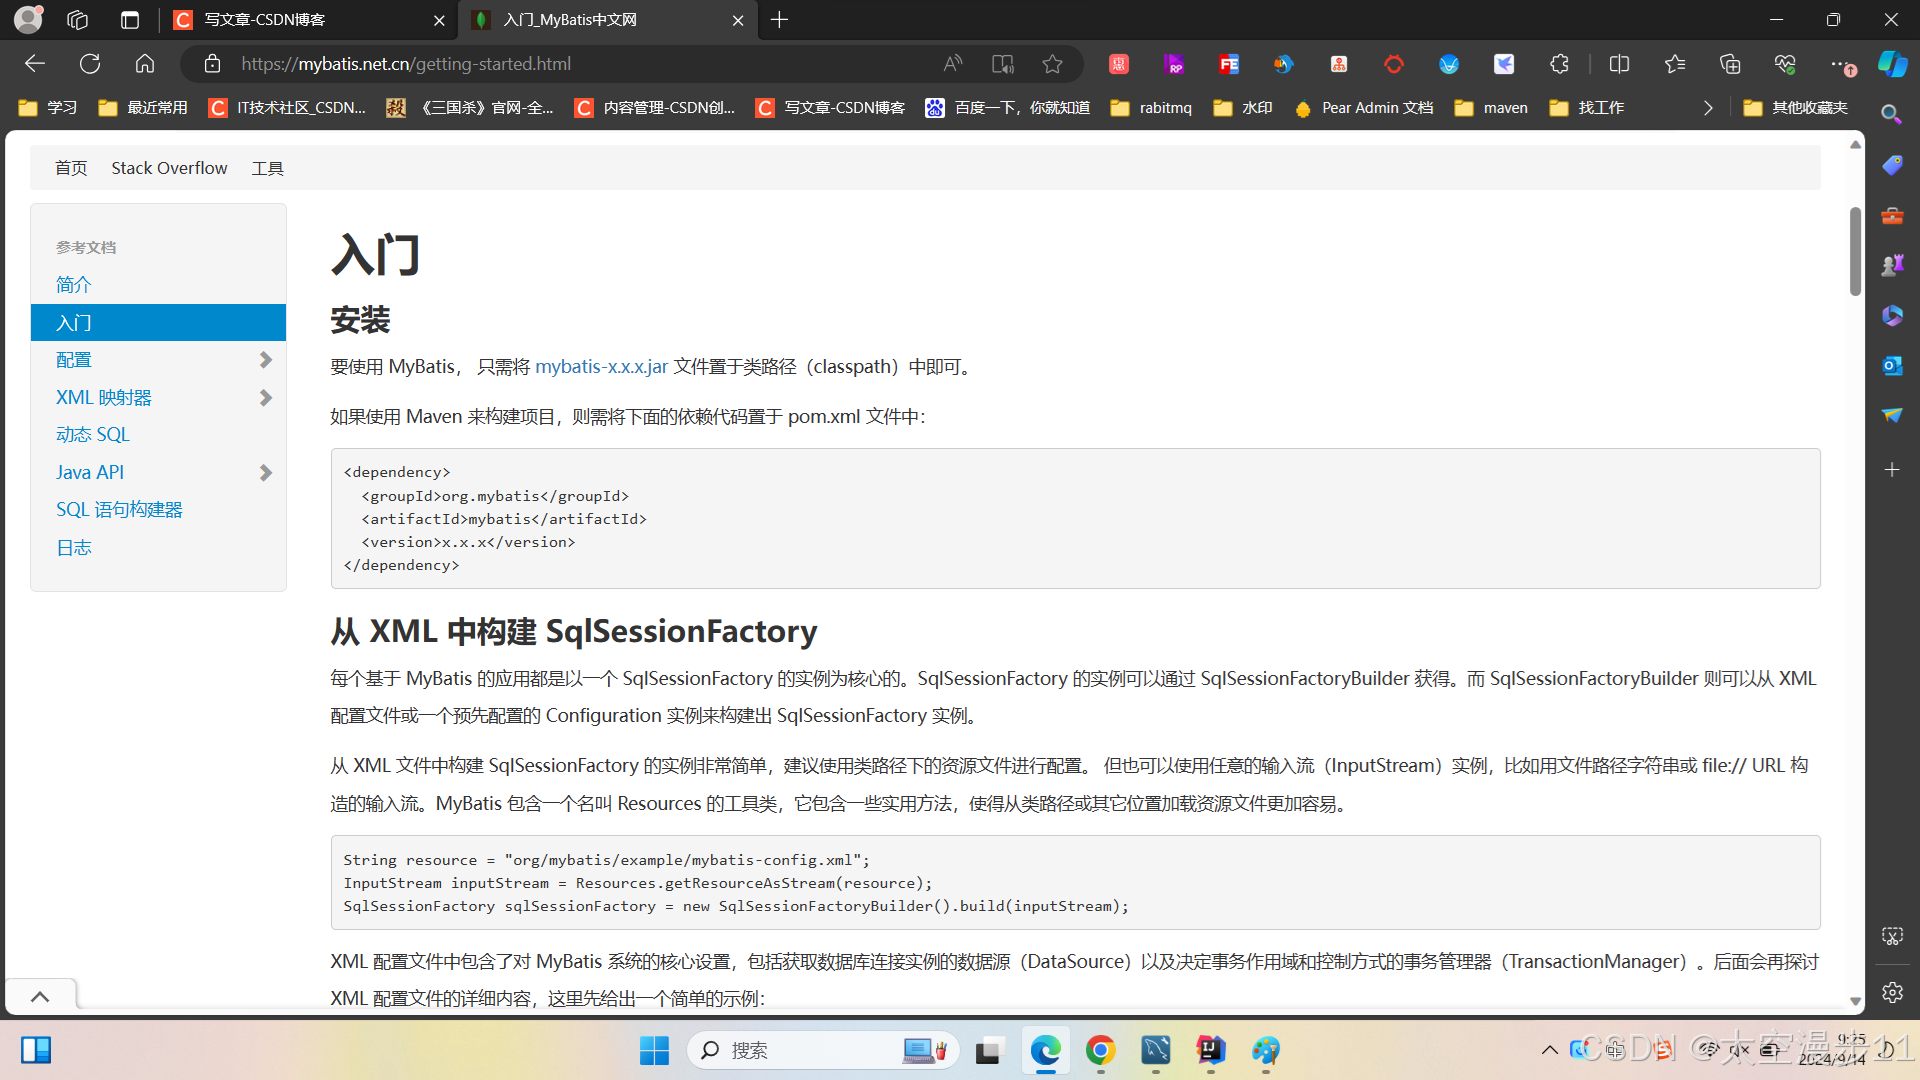Open Outlook from the Edge sidebar
This screenshot has width=1920, height=1080.
click(x=1891, y=365)
